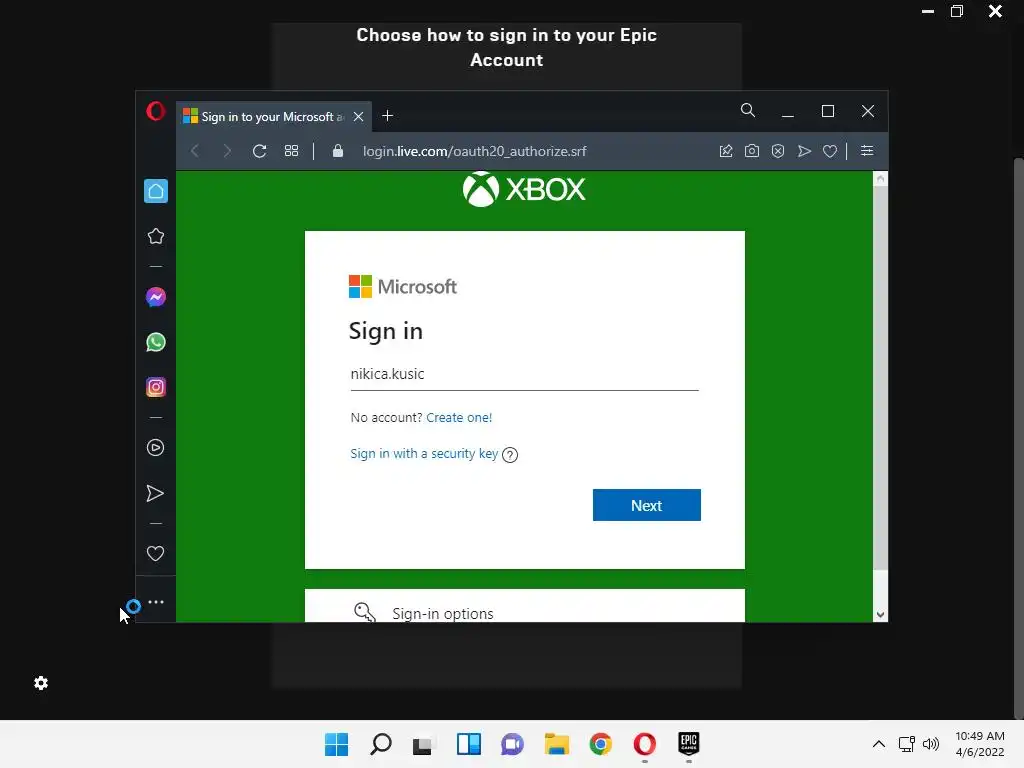The width and height of the screenshot is (1024, 768).
Task: Open Opera sidebar Home icon
Action: click(x=156, y=191)
